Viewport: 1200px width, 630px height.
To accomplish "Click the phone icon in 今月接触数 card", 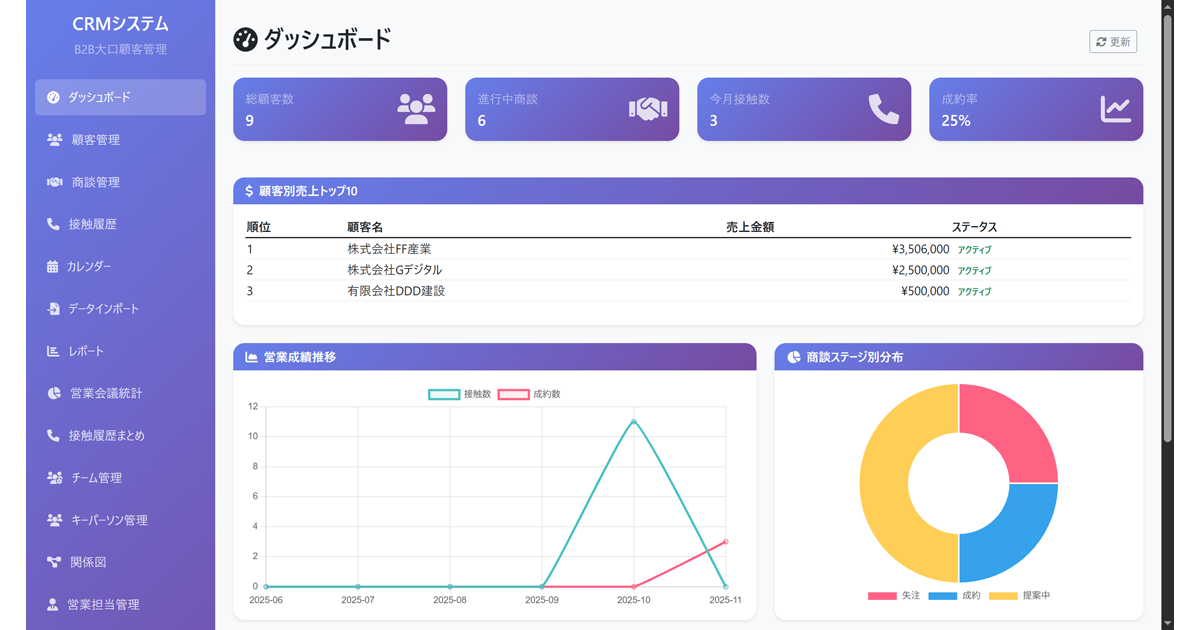I will tap(883, 109).
